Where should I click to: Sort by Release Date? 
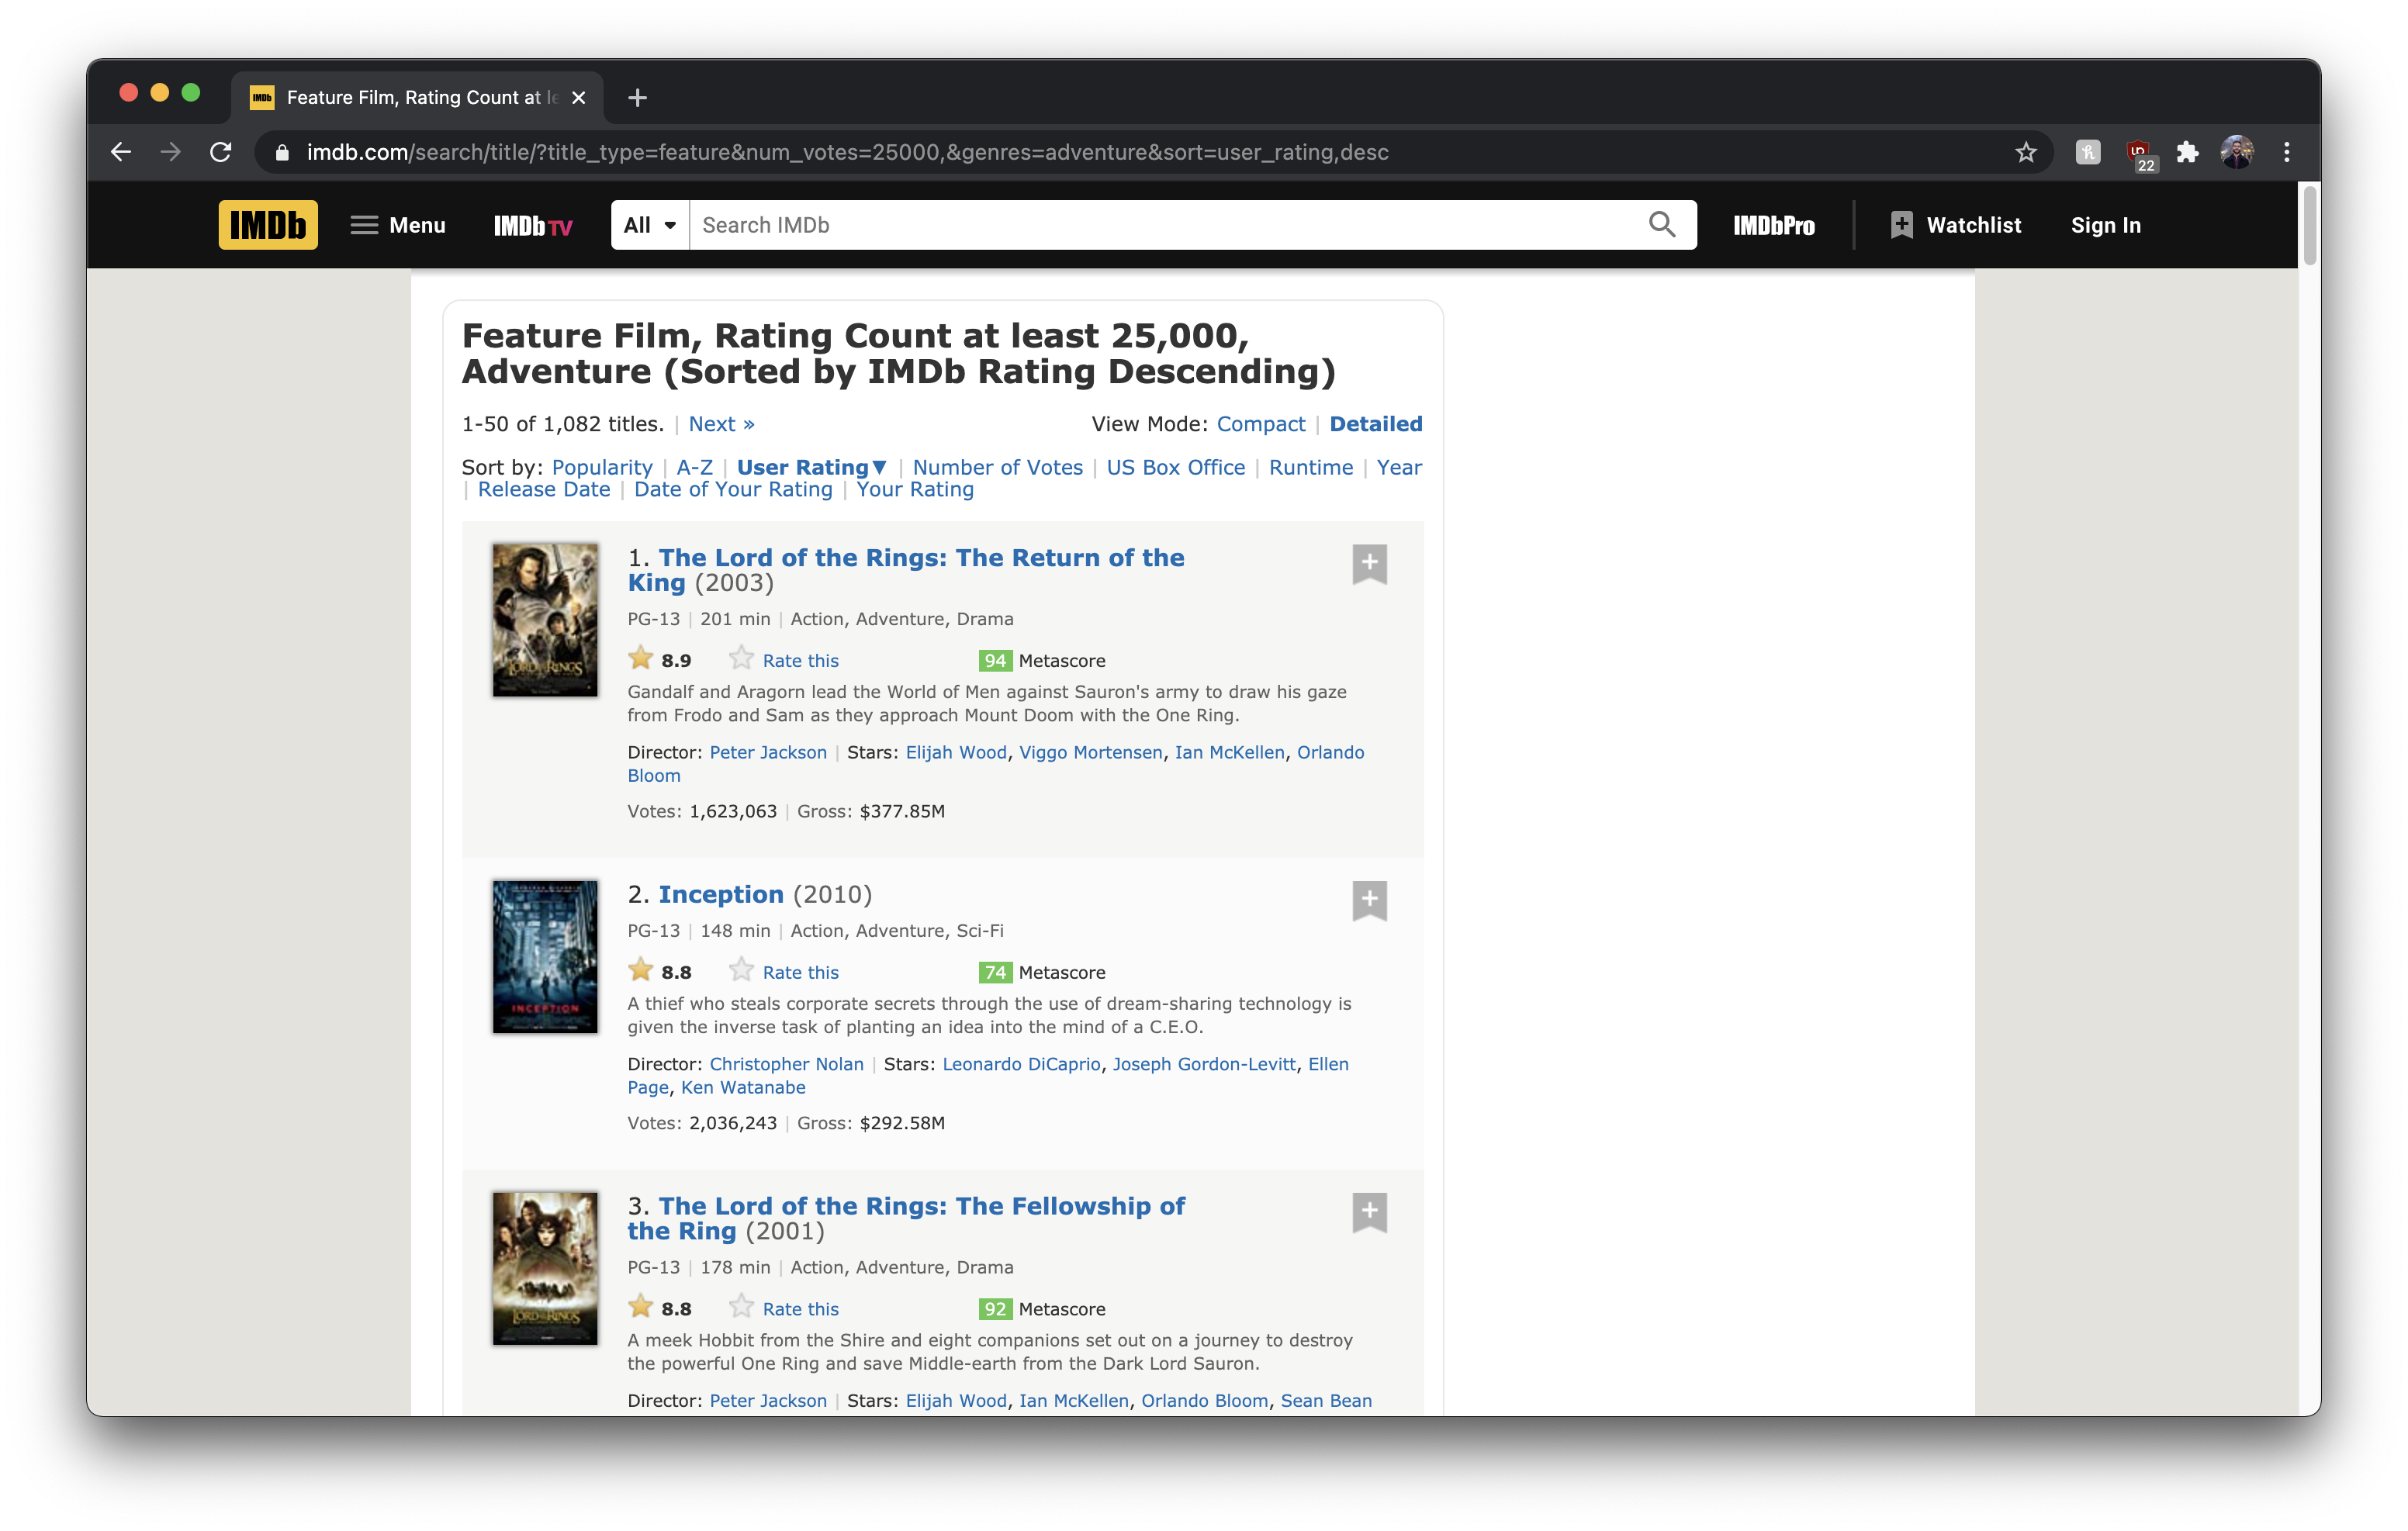(x=543, y=489)
